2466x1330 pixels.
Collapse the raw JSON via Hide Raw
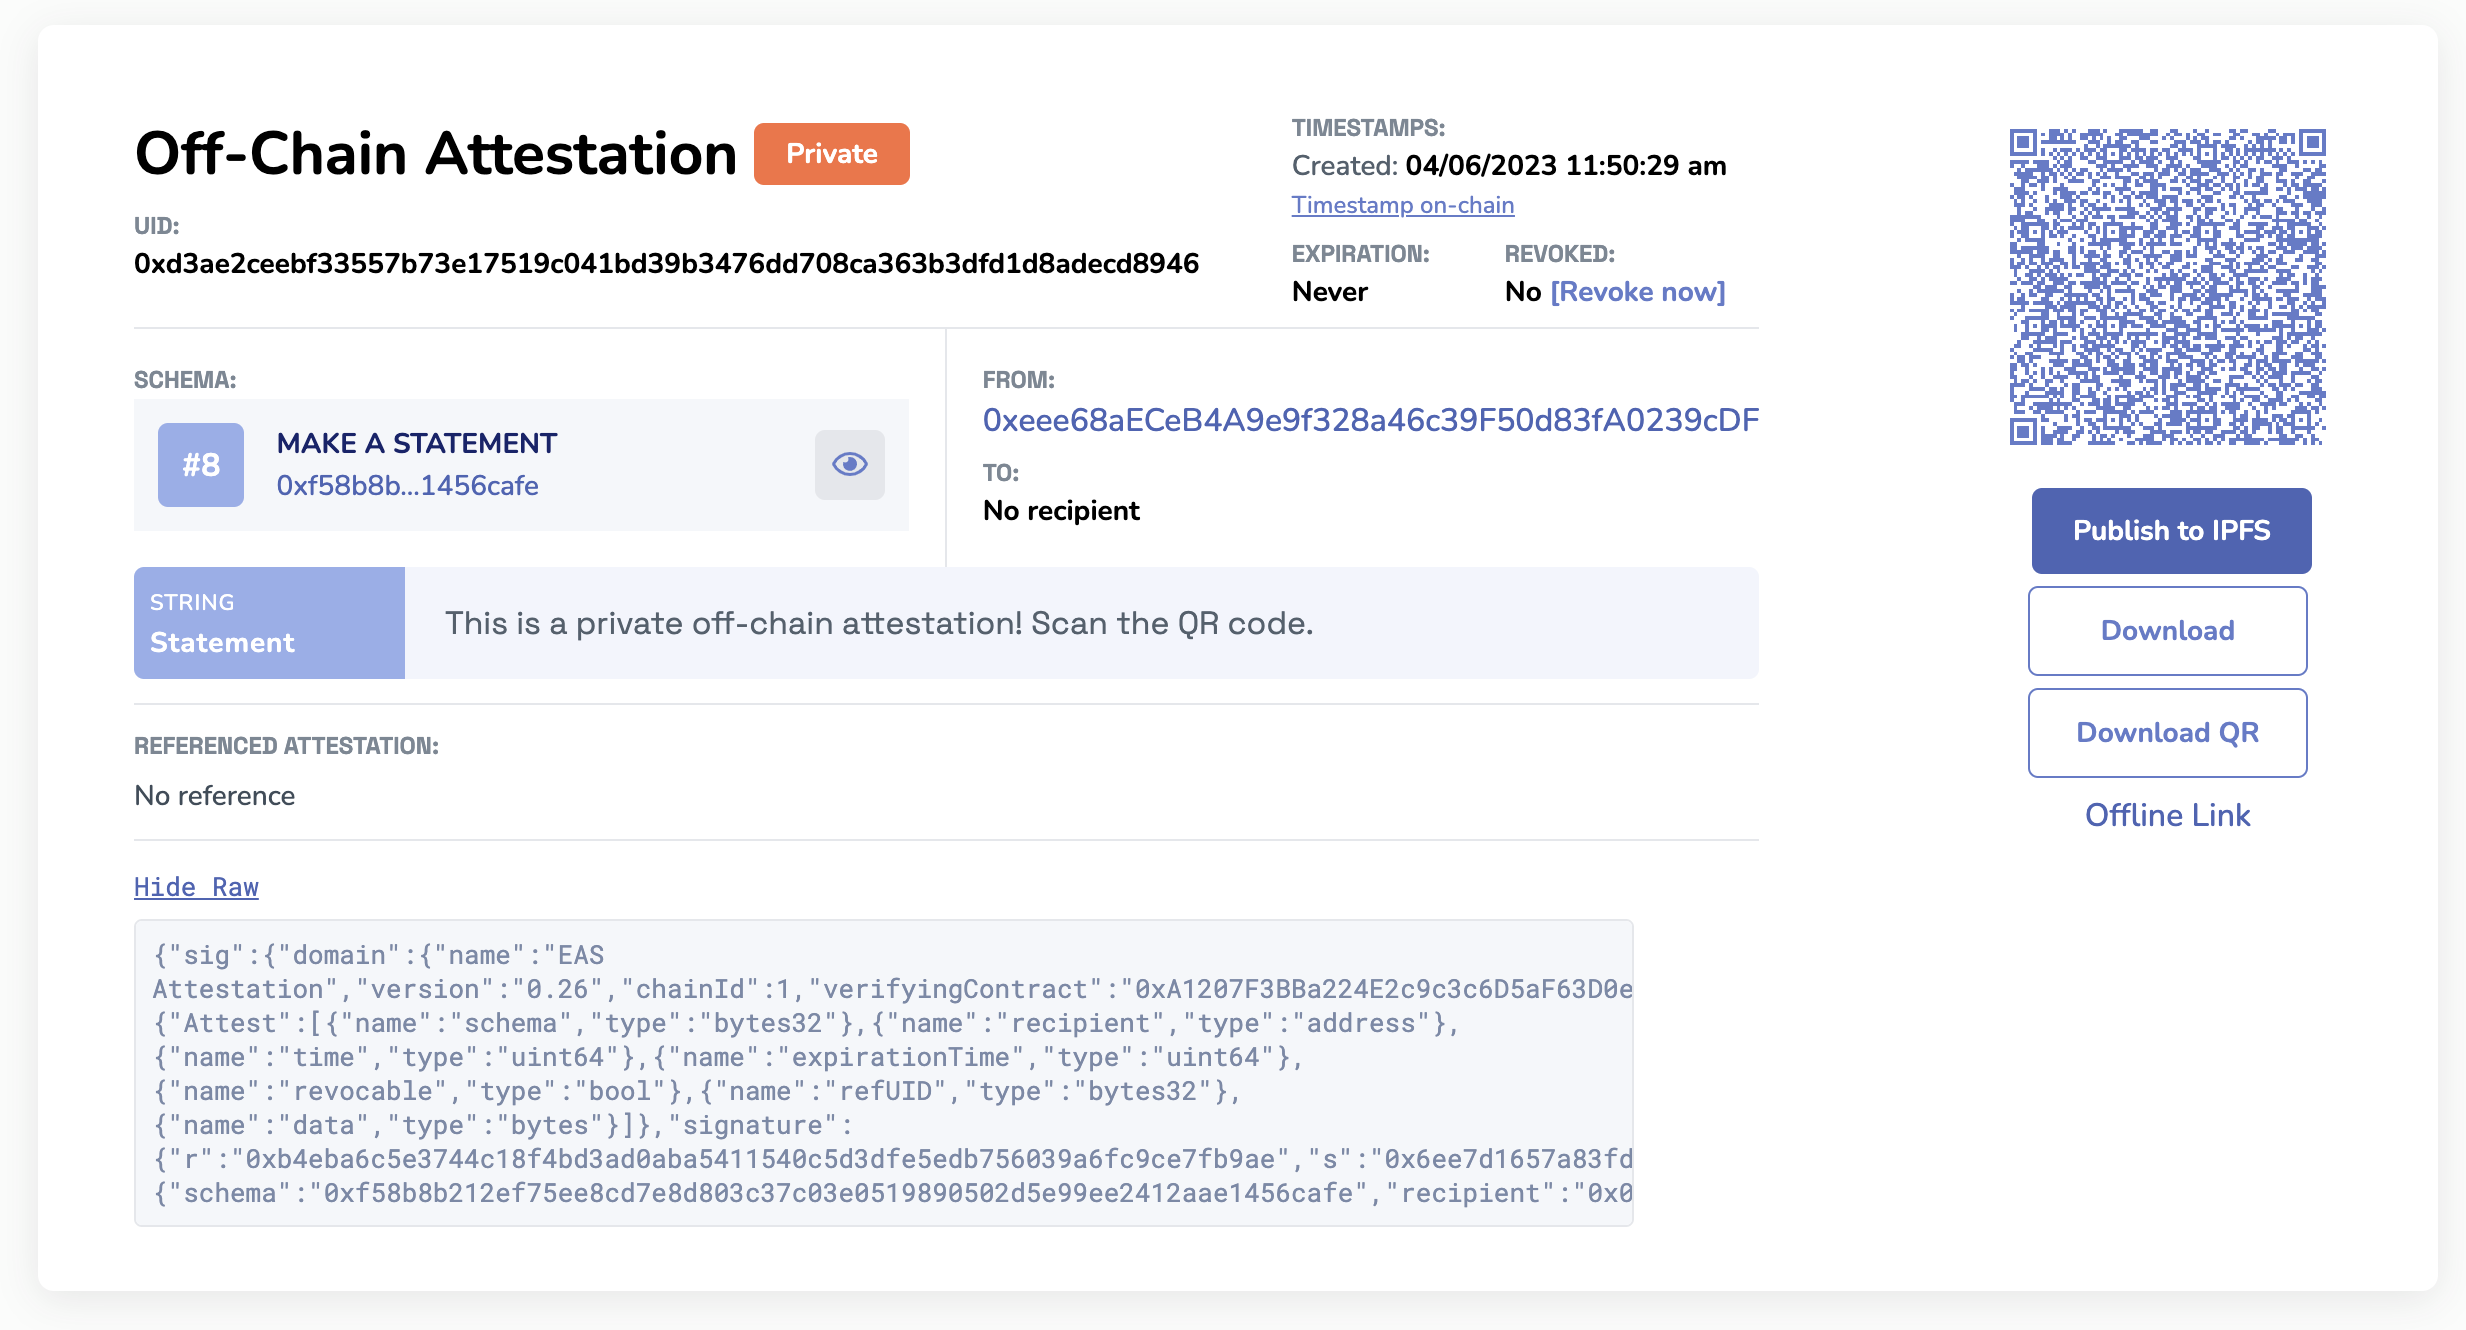pos(196,887)
